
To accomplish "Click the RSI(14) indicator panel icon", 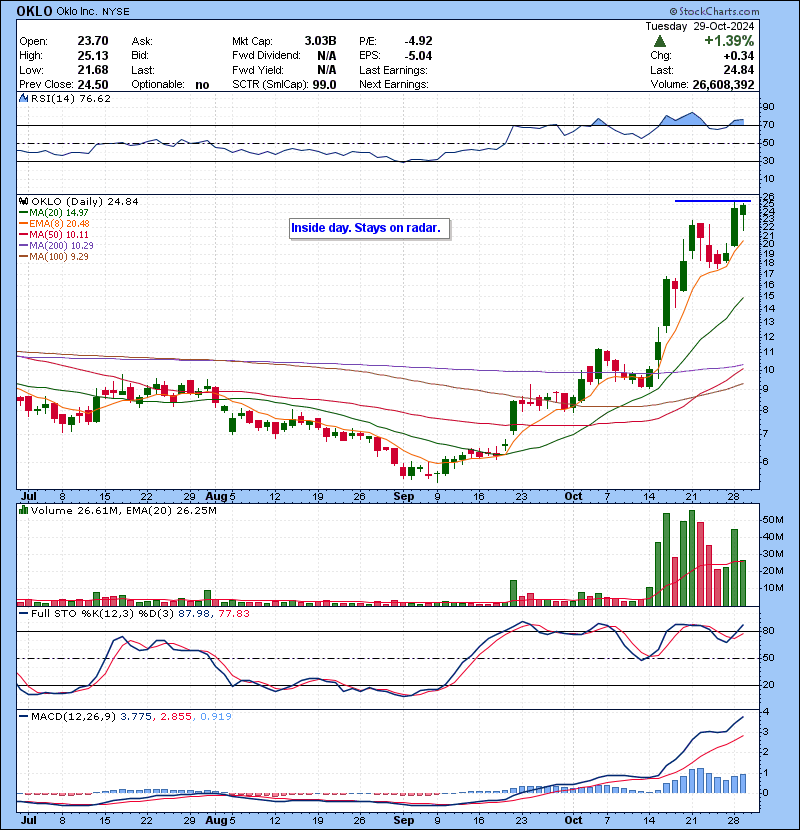I will [x=23, y=98].
